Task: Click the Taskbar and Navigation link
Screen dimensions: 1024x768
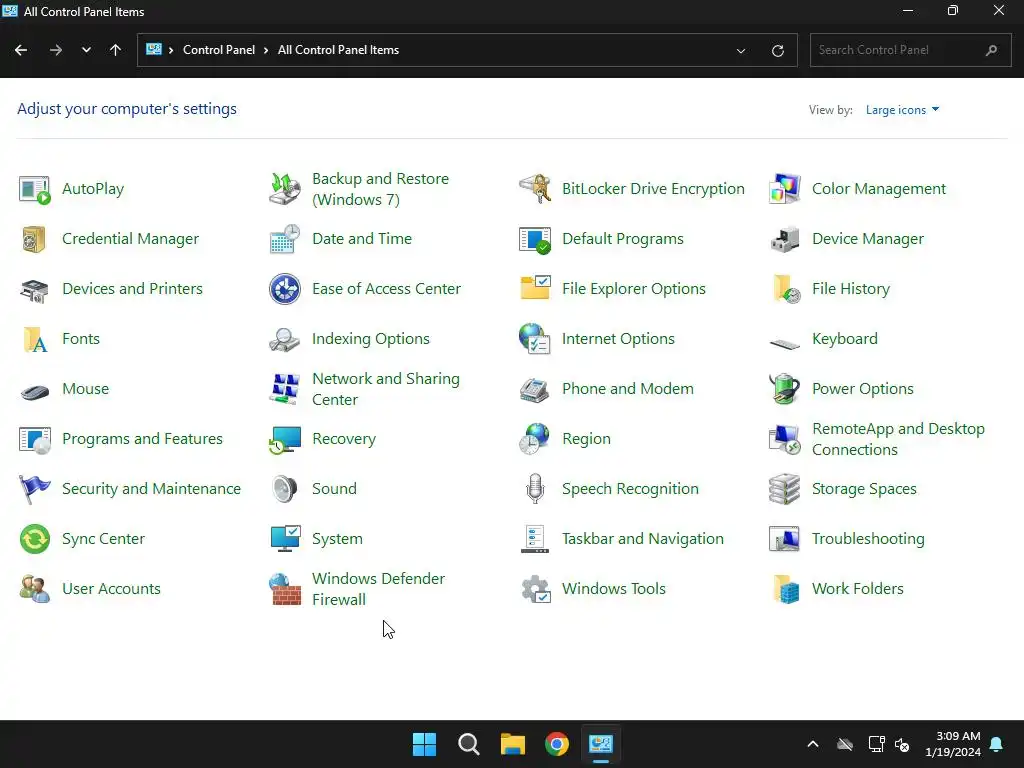Action: coord(643,539)
